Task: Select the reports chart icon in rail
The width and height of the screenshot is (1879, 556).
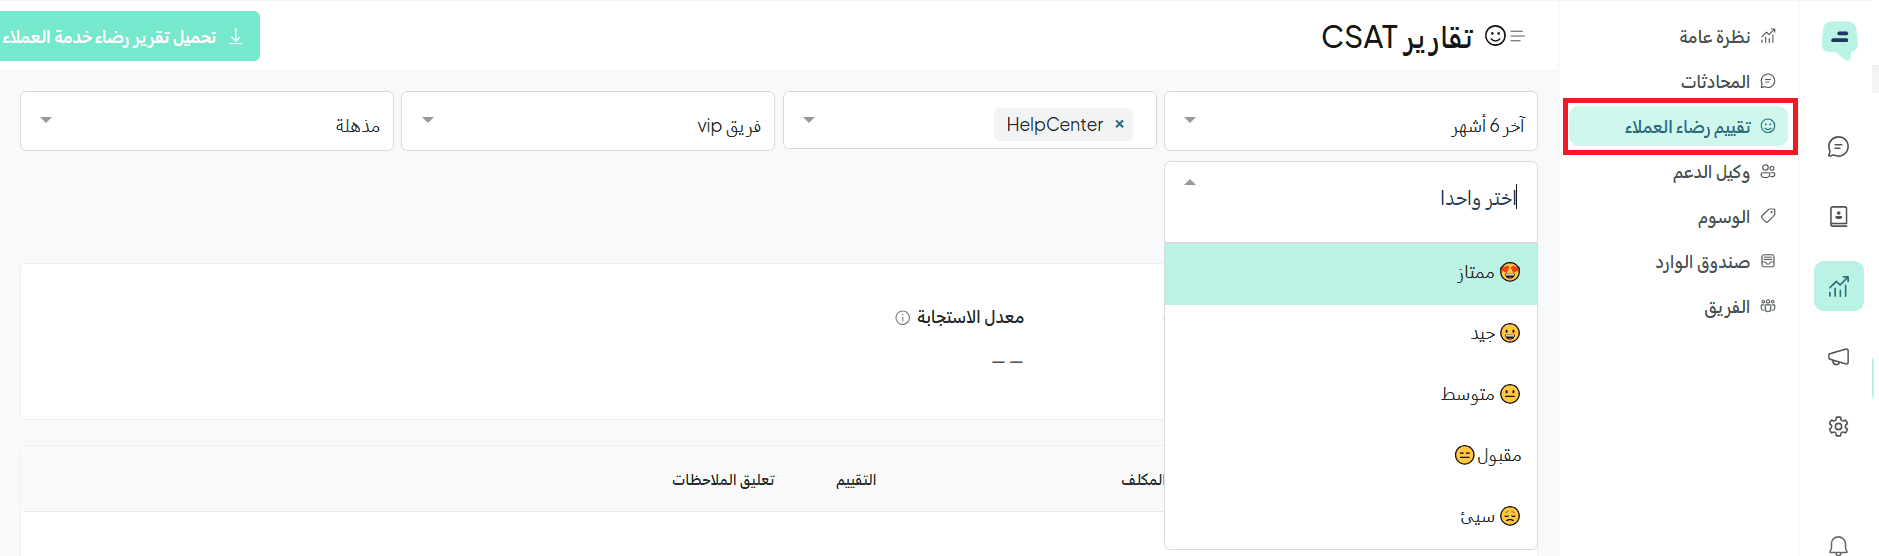Action: pos(1838,287)
